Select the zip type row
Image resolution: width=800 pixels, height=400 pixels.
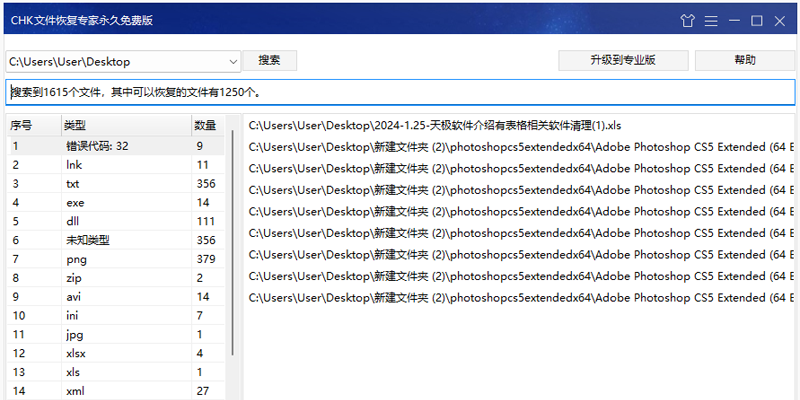pyautogui.click(x=116, y=278)
